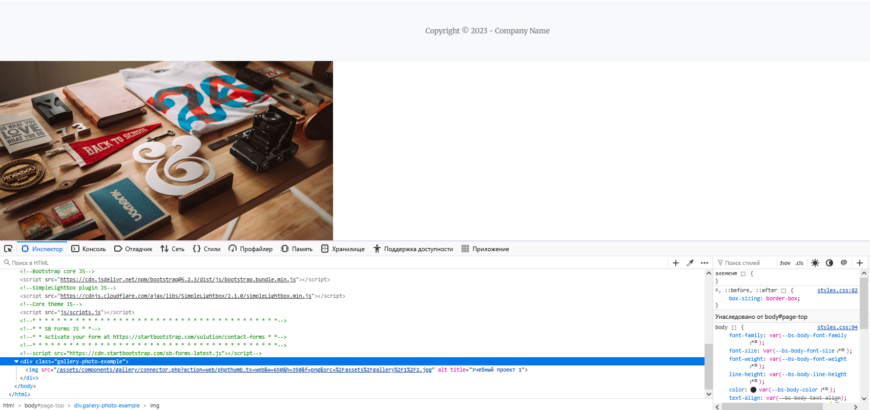Click the box-sizing property name
Screen dimensions: 870x410
(745, 298)
